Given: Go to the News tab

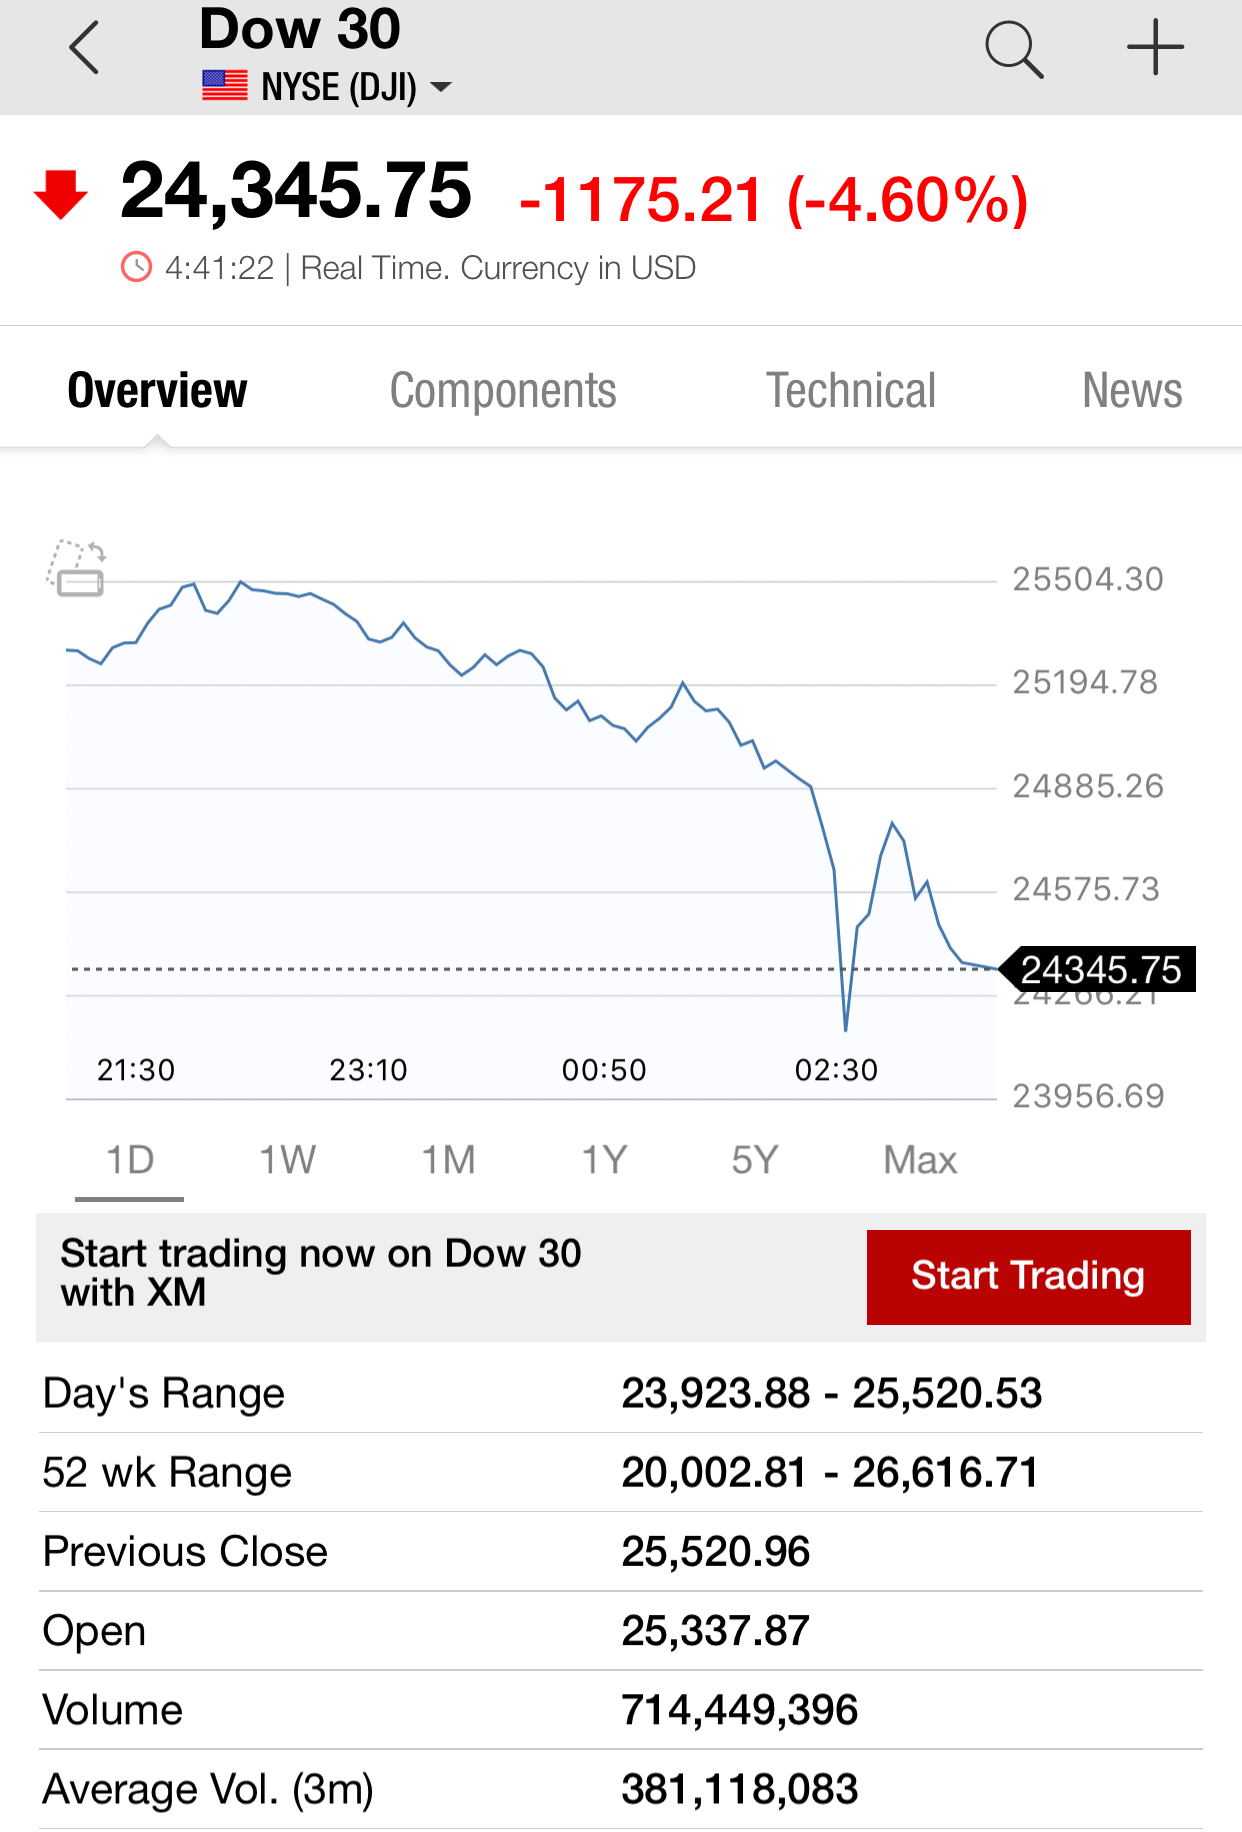Looking at the screenshot, I should [x=1131, y=390].
